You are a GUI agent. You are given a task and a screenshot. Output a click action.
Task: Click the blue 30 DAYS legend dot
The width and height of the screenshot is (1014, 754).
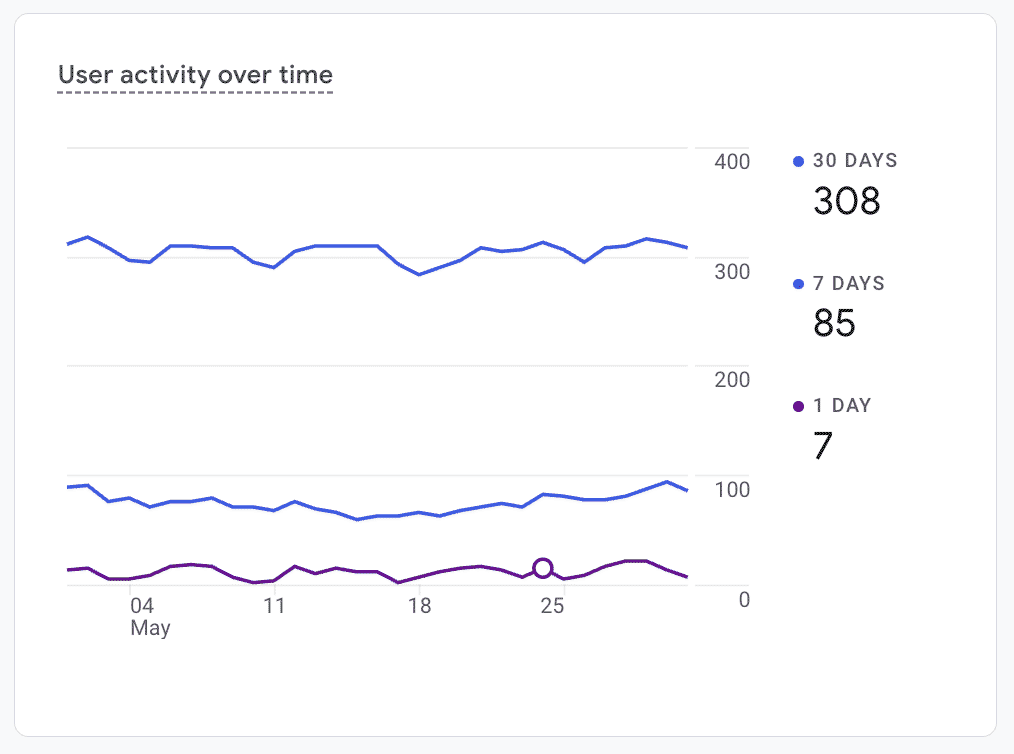[x=798, y=161]
